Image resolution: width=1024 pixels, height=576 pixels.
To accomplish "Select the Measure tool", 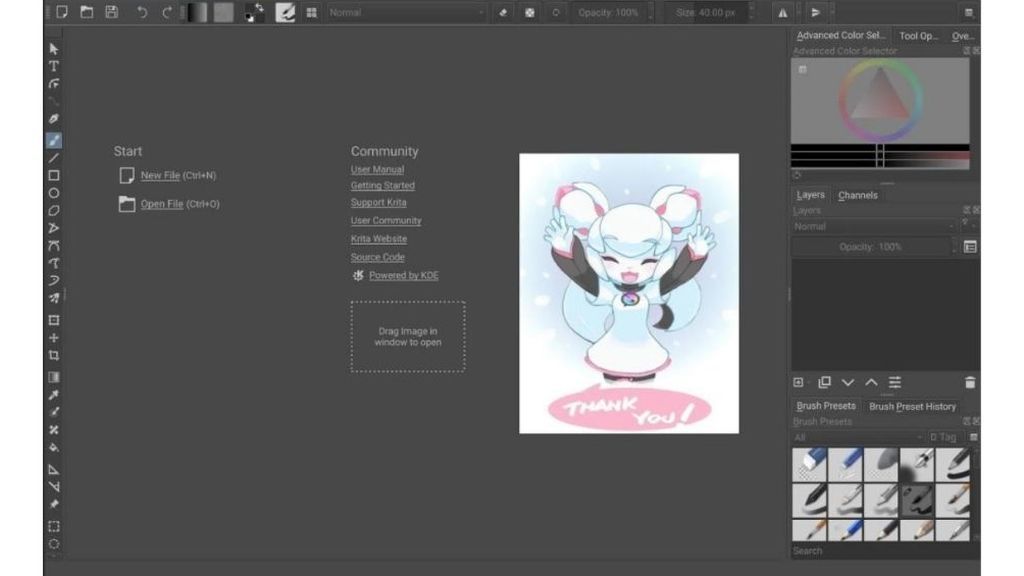I will 54,487.
